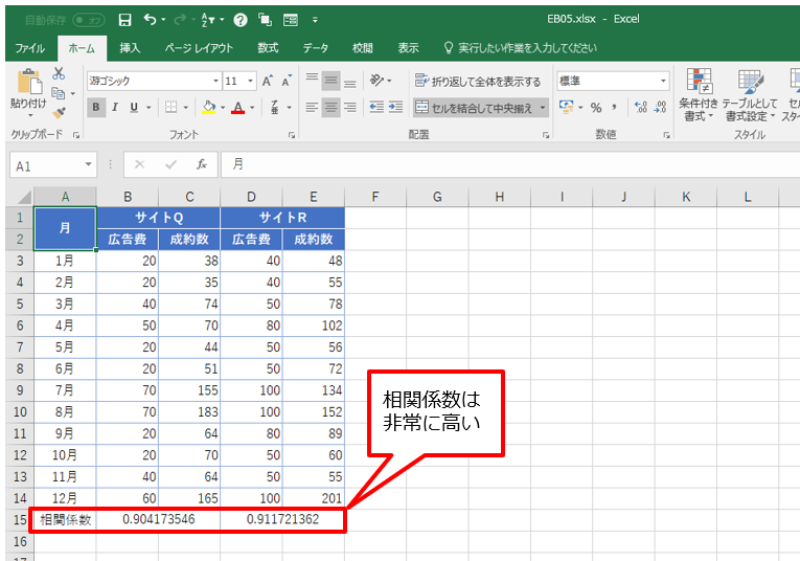Select cell containing 0.904173546
800x561 pixels.
[159, 520]
